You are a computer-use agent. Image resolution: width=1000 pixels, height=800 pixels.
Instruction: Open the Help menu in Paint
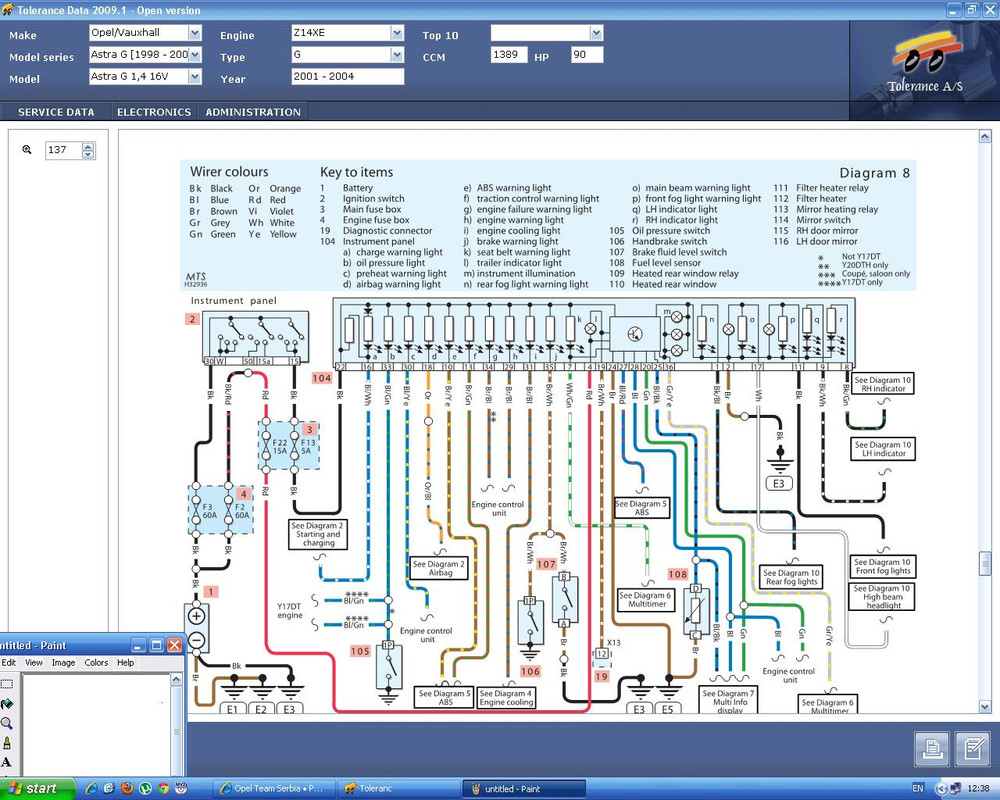tap(126, 663)
